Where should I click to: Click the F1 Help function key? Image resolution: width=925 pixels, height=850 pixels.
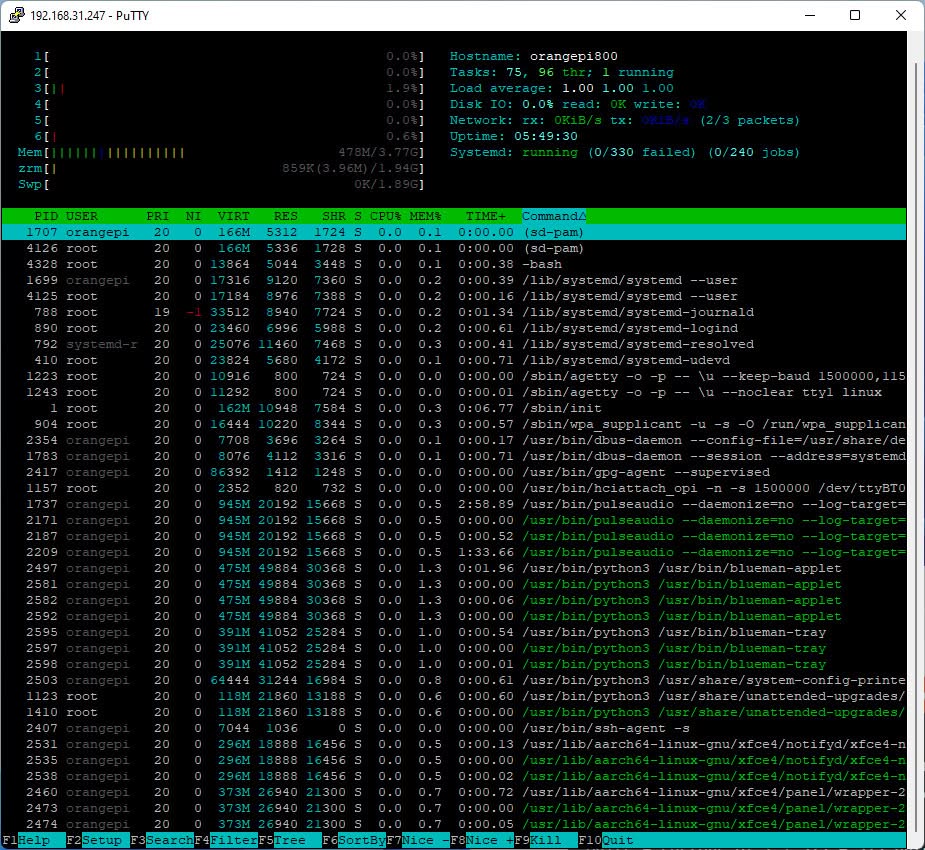pyautogui.click(x=34, y=840)
